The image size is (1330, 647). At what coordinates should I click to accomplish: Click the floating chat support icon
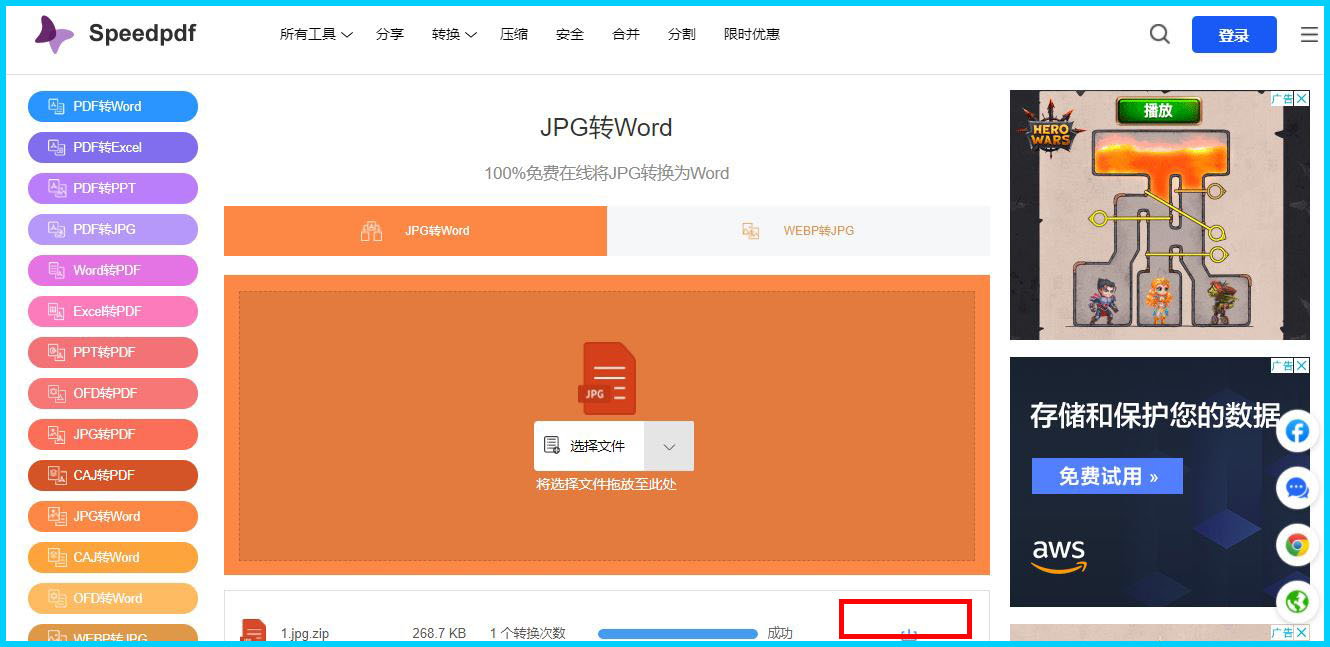coord(1297,488)
